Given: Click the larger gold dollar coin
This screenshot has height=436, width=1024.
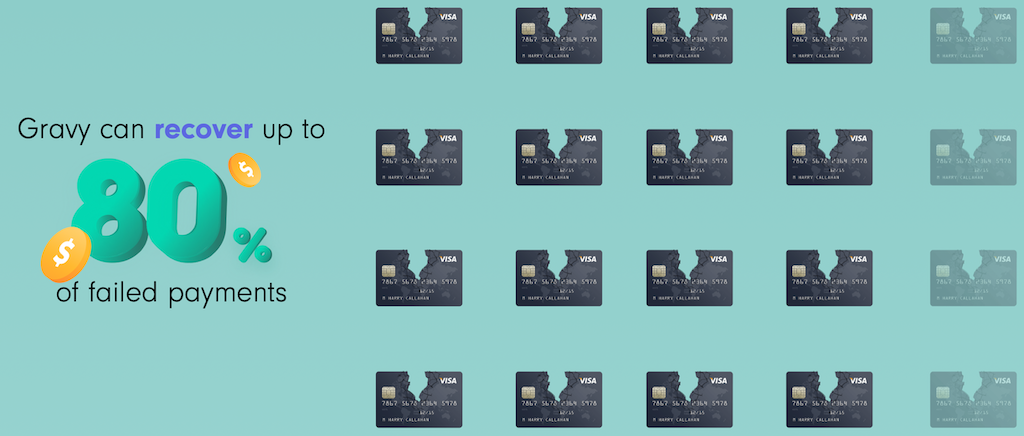Looking at the screenshot, I should (65, 254).
